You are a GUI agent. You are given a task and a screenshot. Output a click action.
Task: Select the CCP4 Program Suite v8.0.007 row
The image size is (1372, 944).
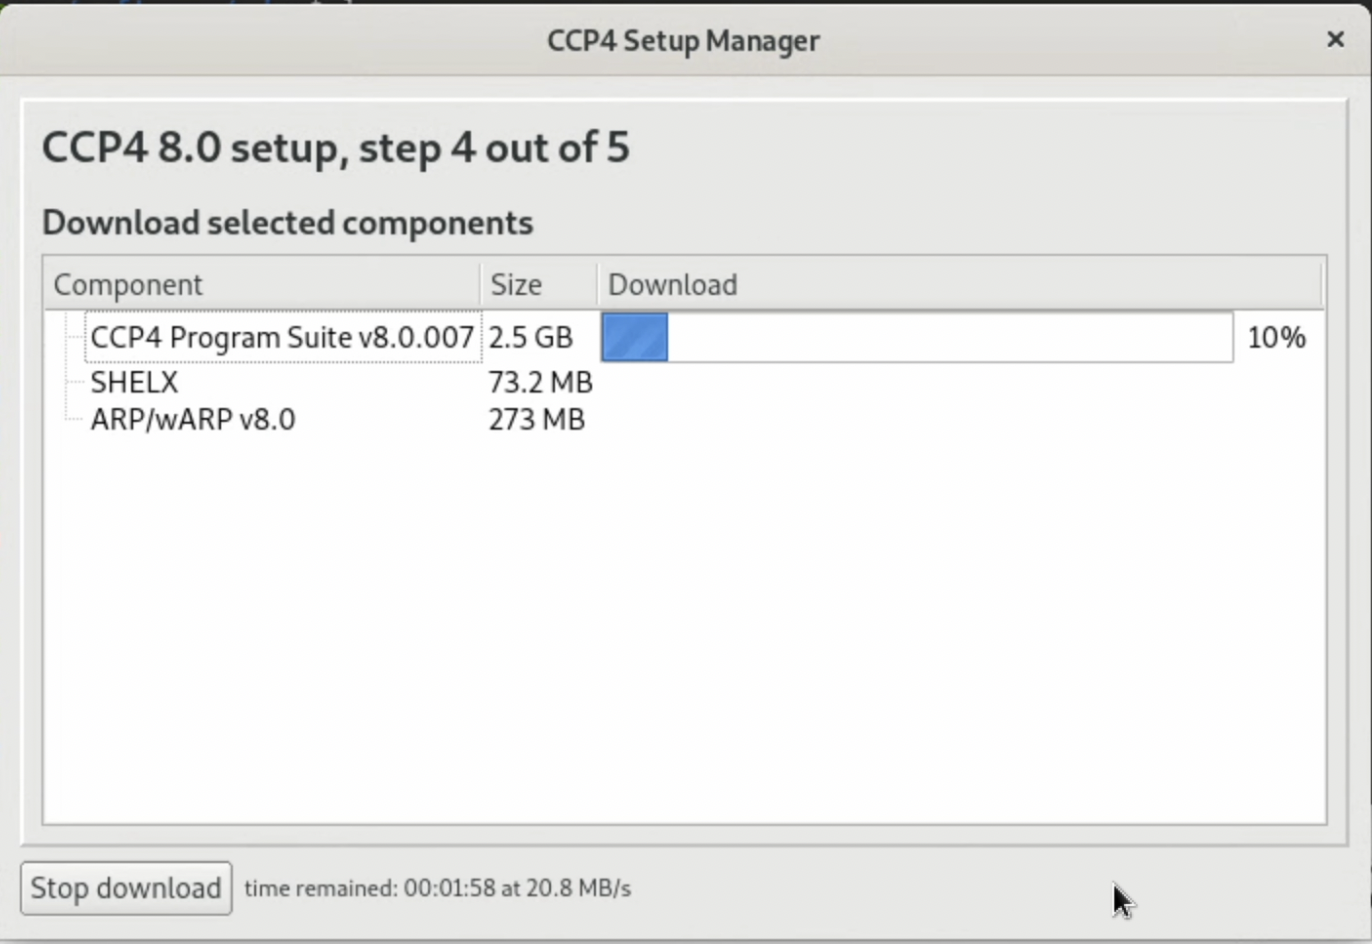point(282,337)
